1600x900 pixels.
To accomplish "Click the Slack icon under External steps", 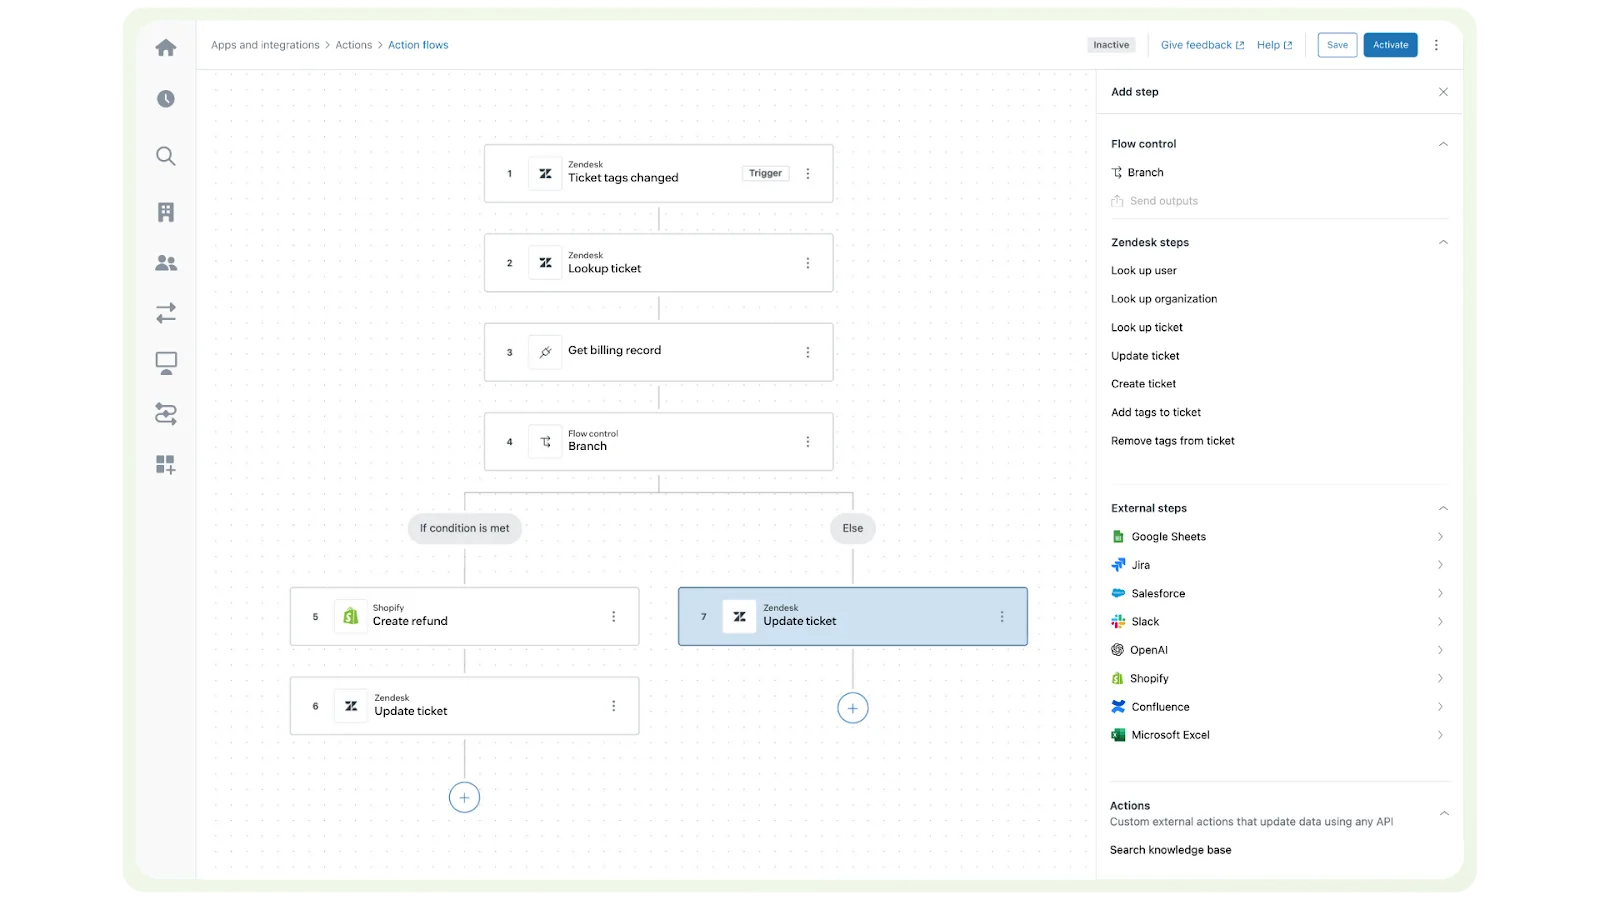I will [1117, 621].
